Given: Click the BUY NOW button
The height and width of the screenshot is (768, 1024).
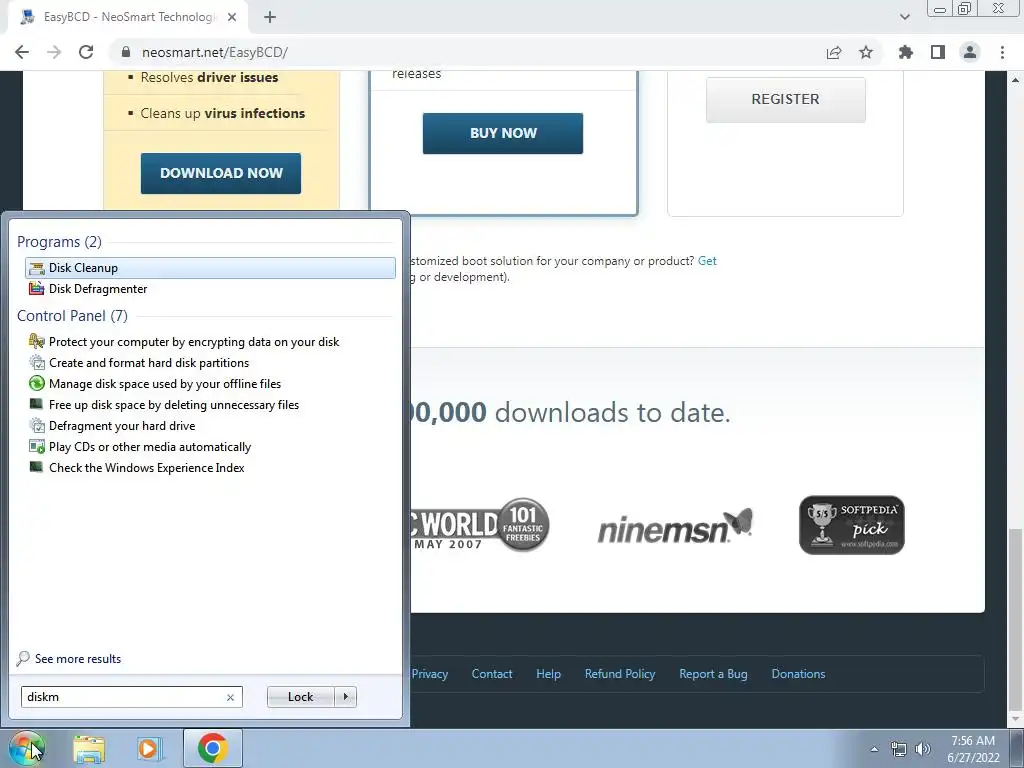Looking at the screenshot, I should click(x=503, y=133).
